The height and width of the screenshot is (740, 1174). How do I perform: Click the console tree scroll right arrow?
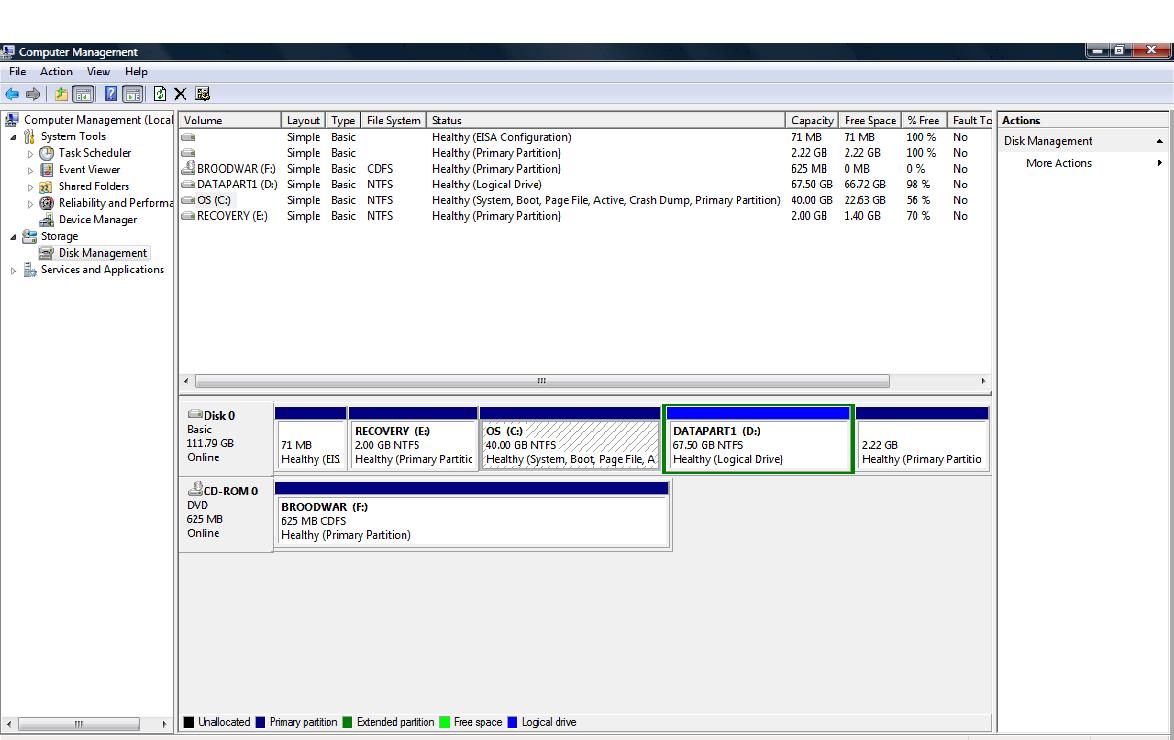click(x=164, y=724)
